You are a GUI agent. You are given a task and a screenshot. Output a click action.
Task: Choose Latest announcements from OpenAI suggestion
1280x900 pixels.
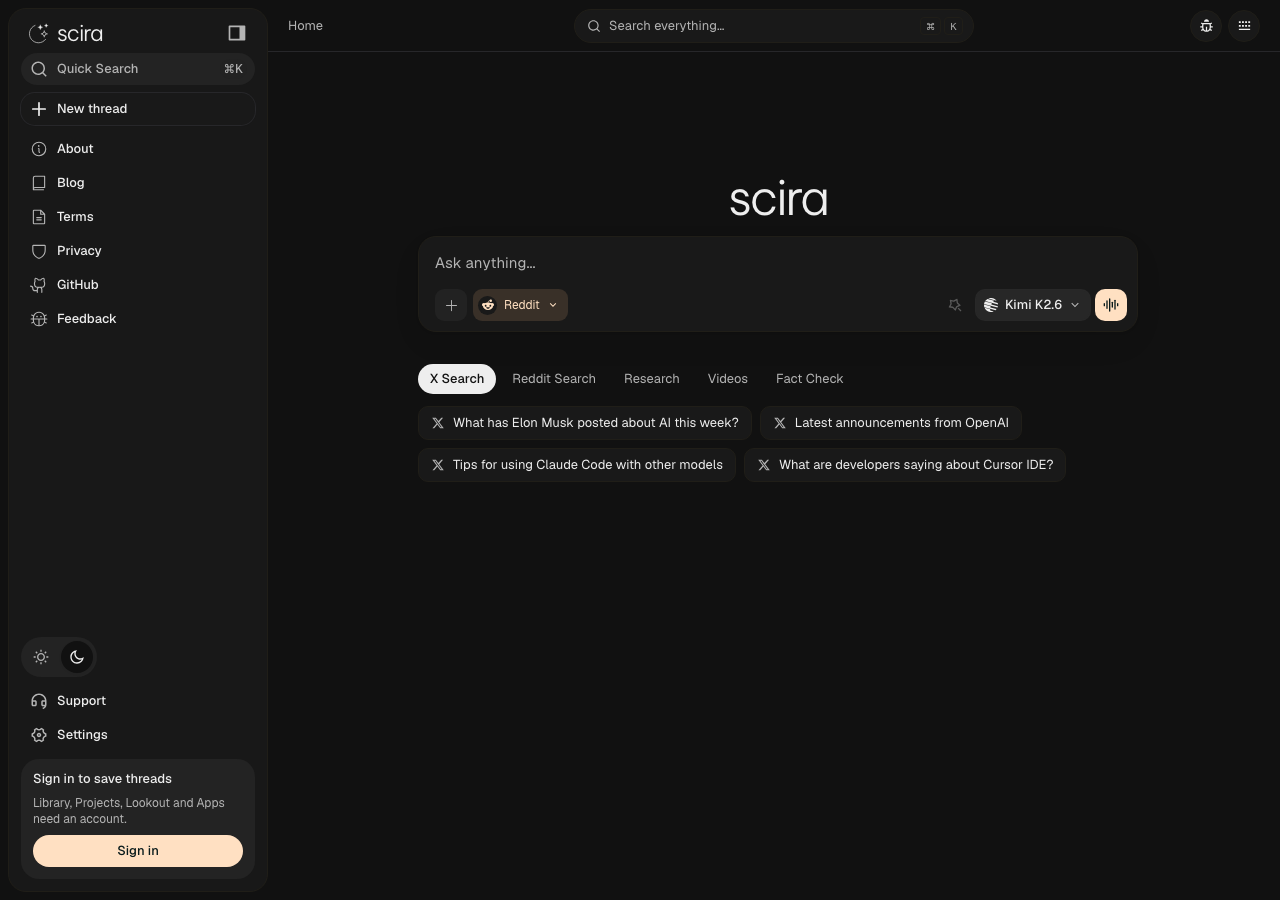click(891, 423)
